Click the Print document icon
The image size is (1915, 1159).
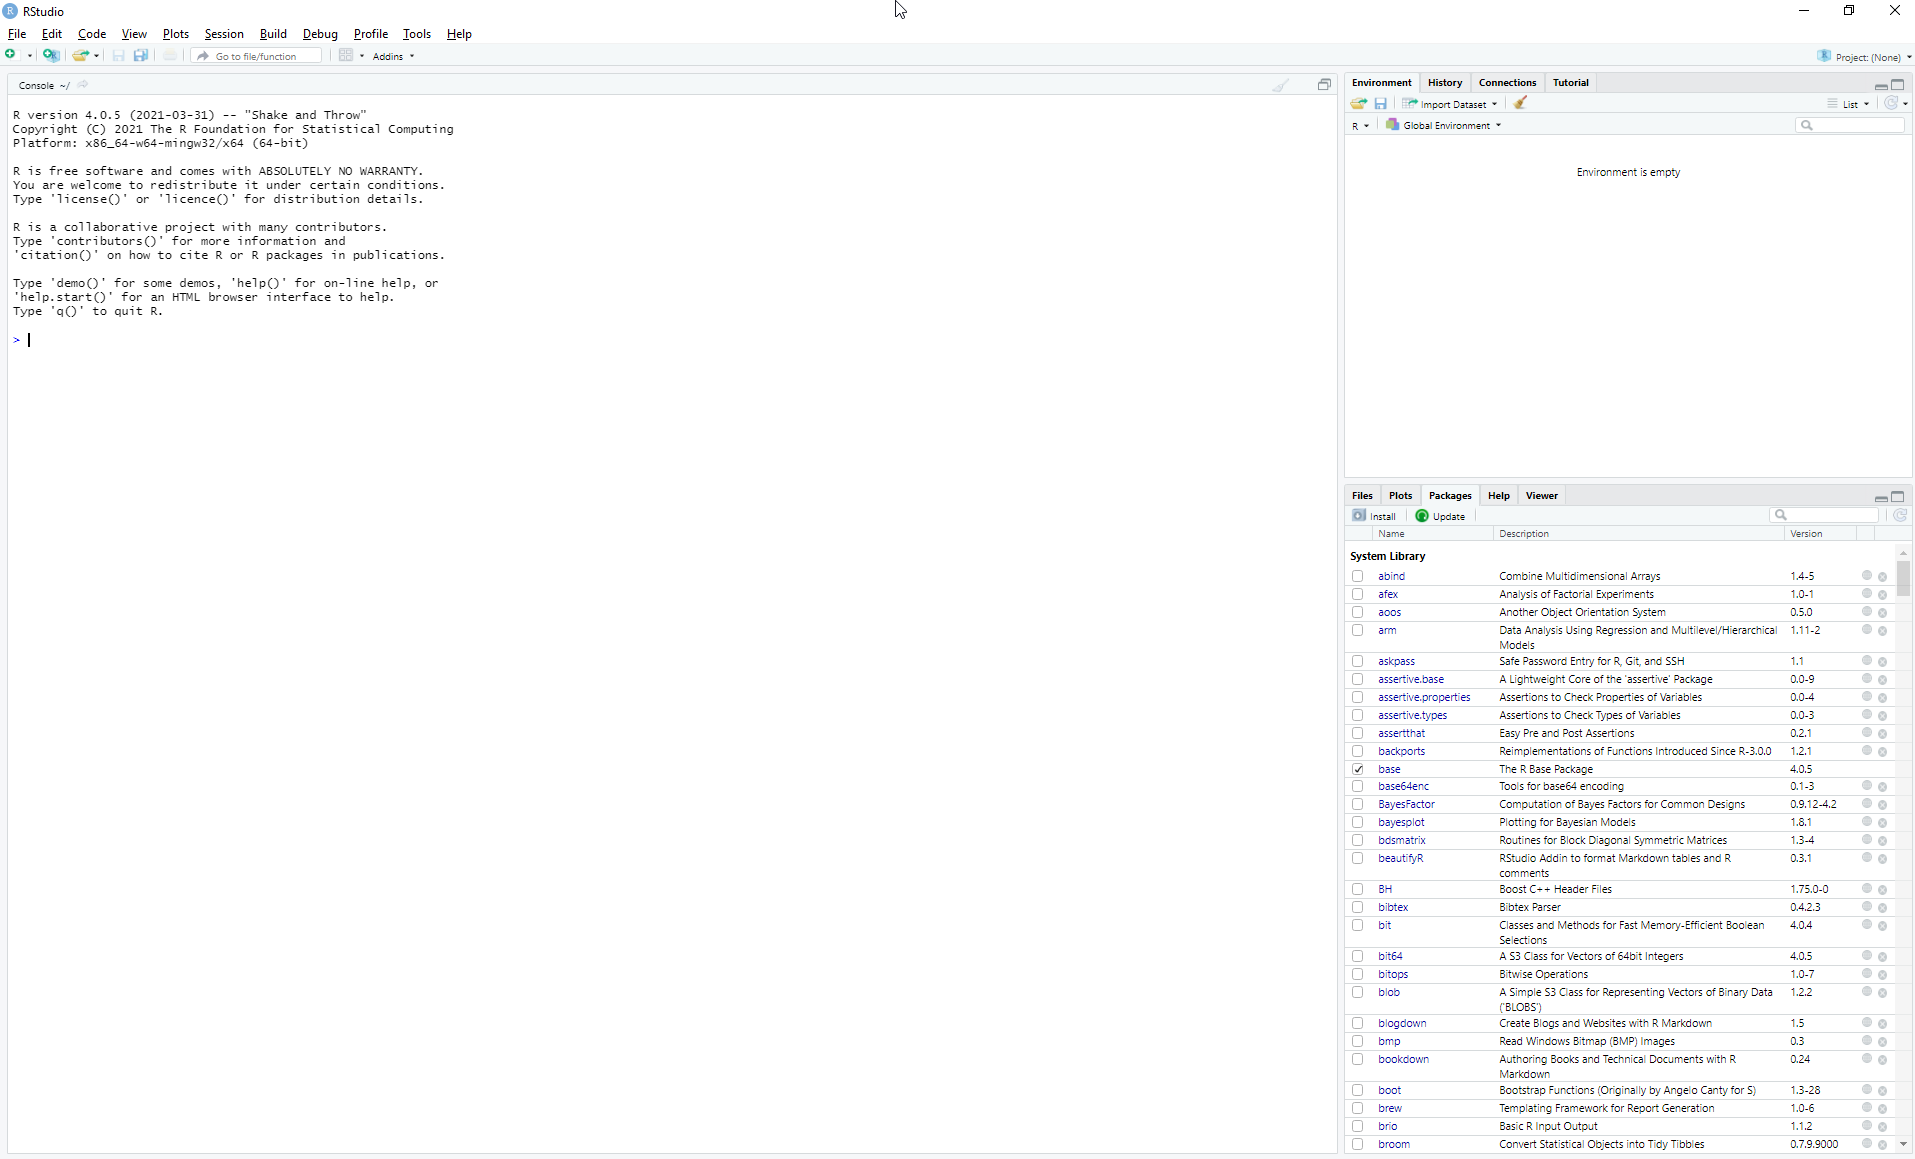click(x=170, y=55)
